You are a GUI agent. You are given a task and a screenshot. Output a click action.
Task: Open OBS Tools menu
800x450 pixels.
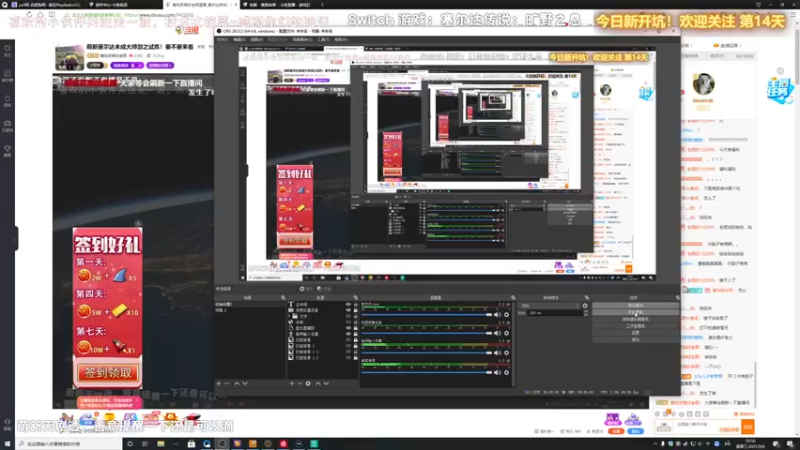click(x=323, y=39)
